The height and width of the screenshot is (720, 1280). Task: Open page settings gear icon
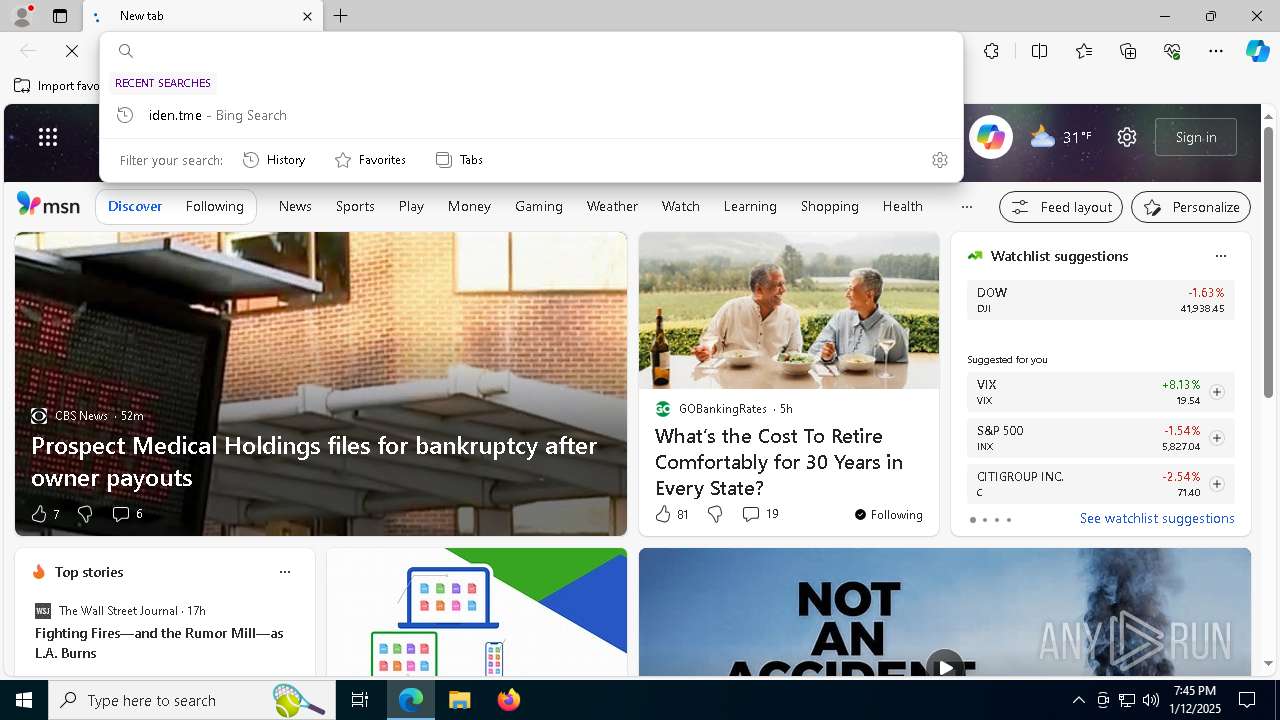(1127, 137)
